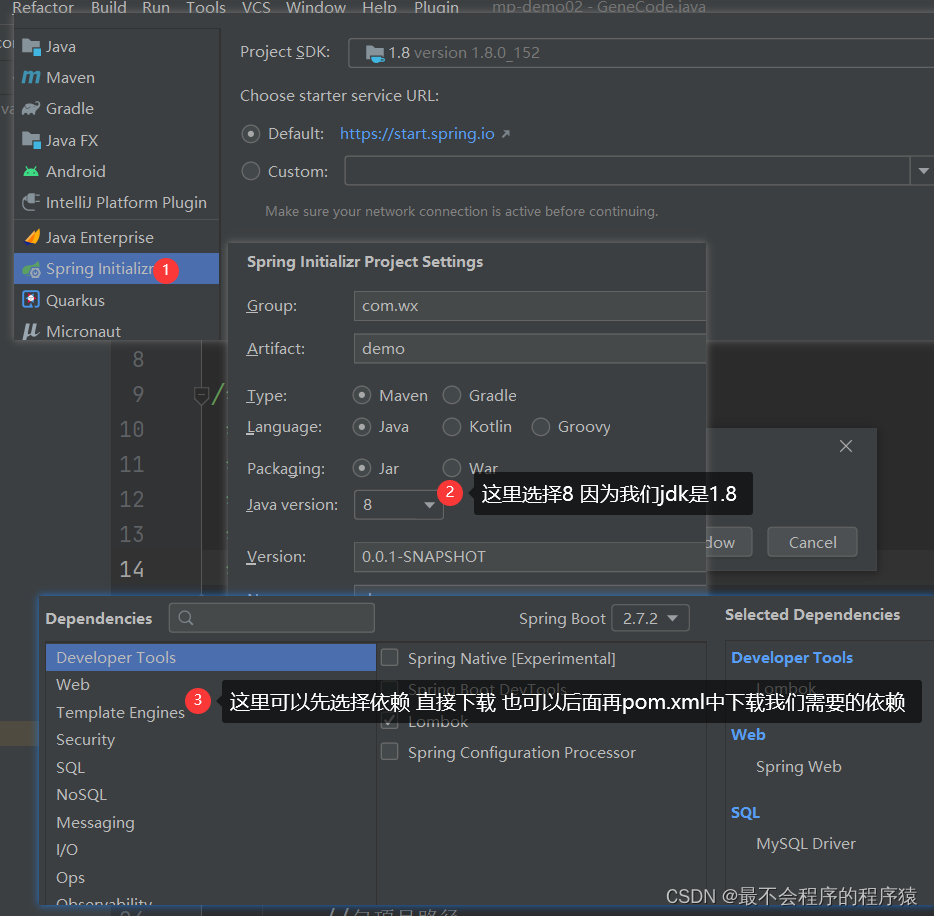The width and height of the screenshot is (934, 916).
Task: Select I/O dependency category
Action: click(x=67, y=850)
